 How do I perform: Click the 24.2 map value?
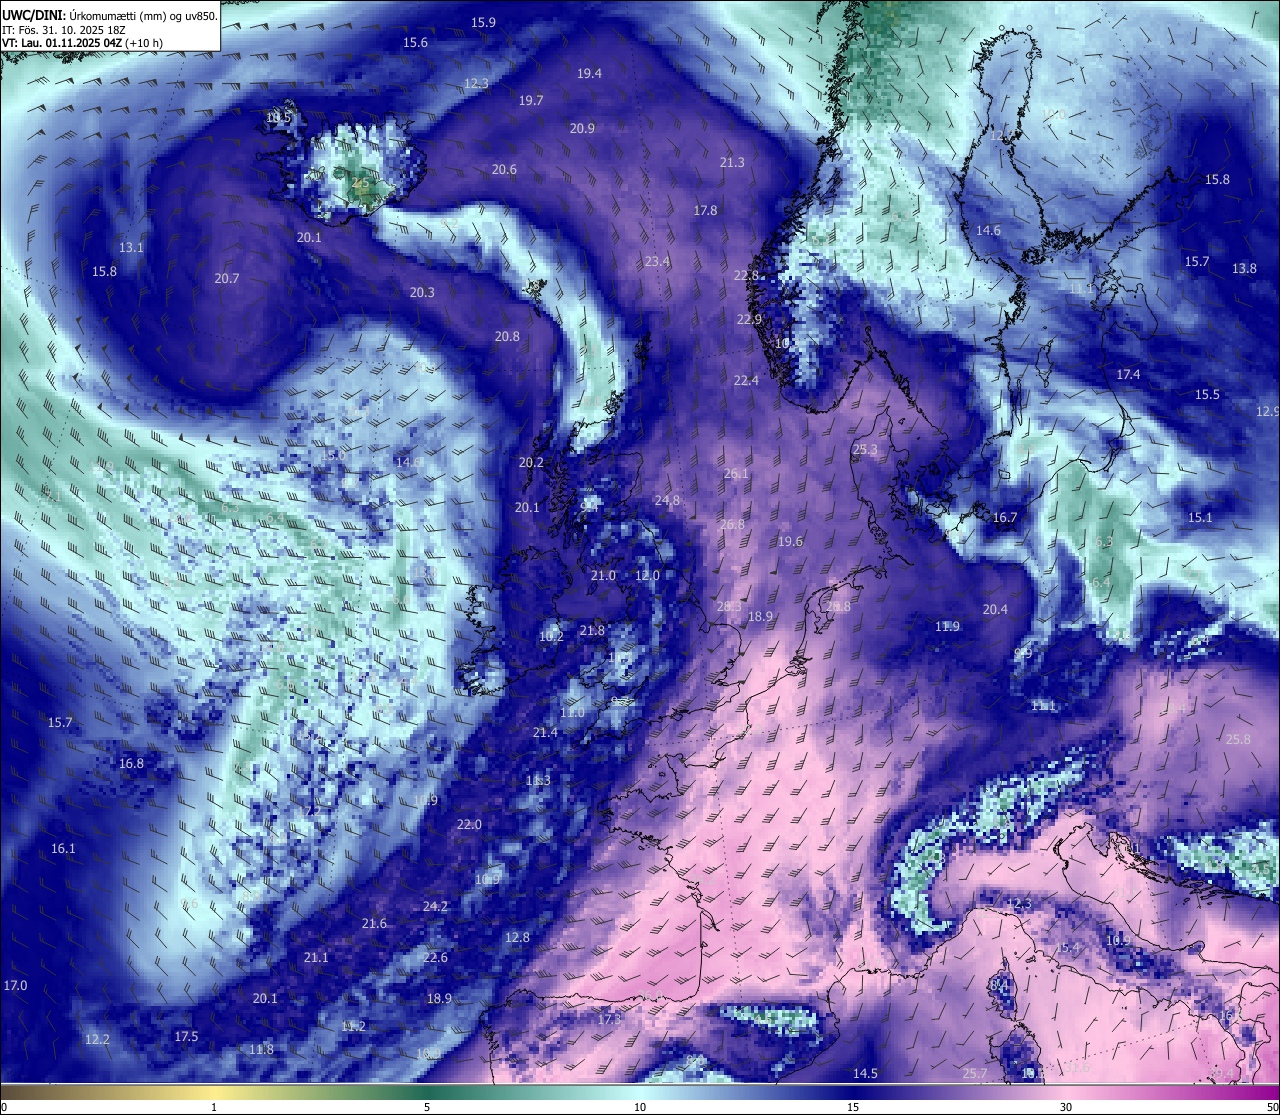[x=435, y=906]
